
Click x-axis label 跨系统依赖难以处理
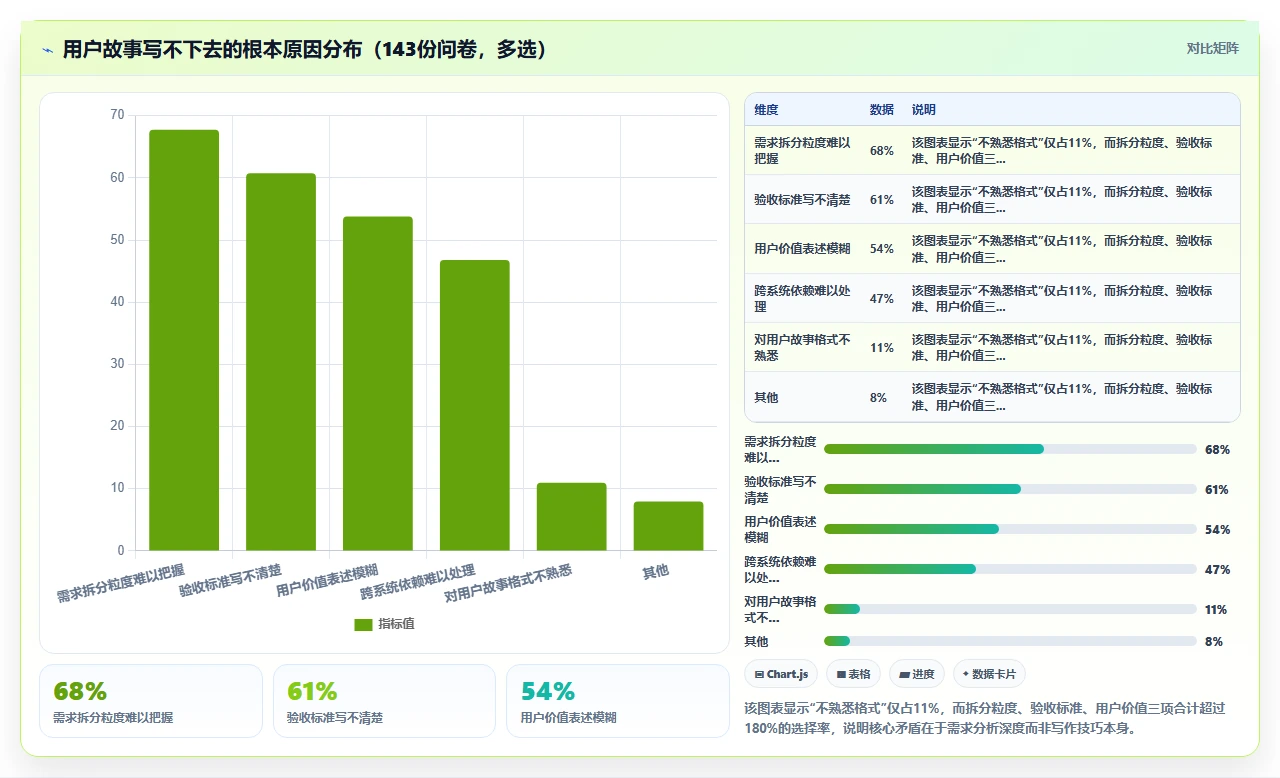[418, 582]
